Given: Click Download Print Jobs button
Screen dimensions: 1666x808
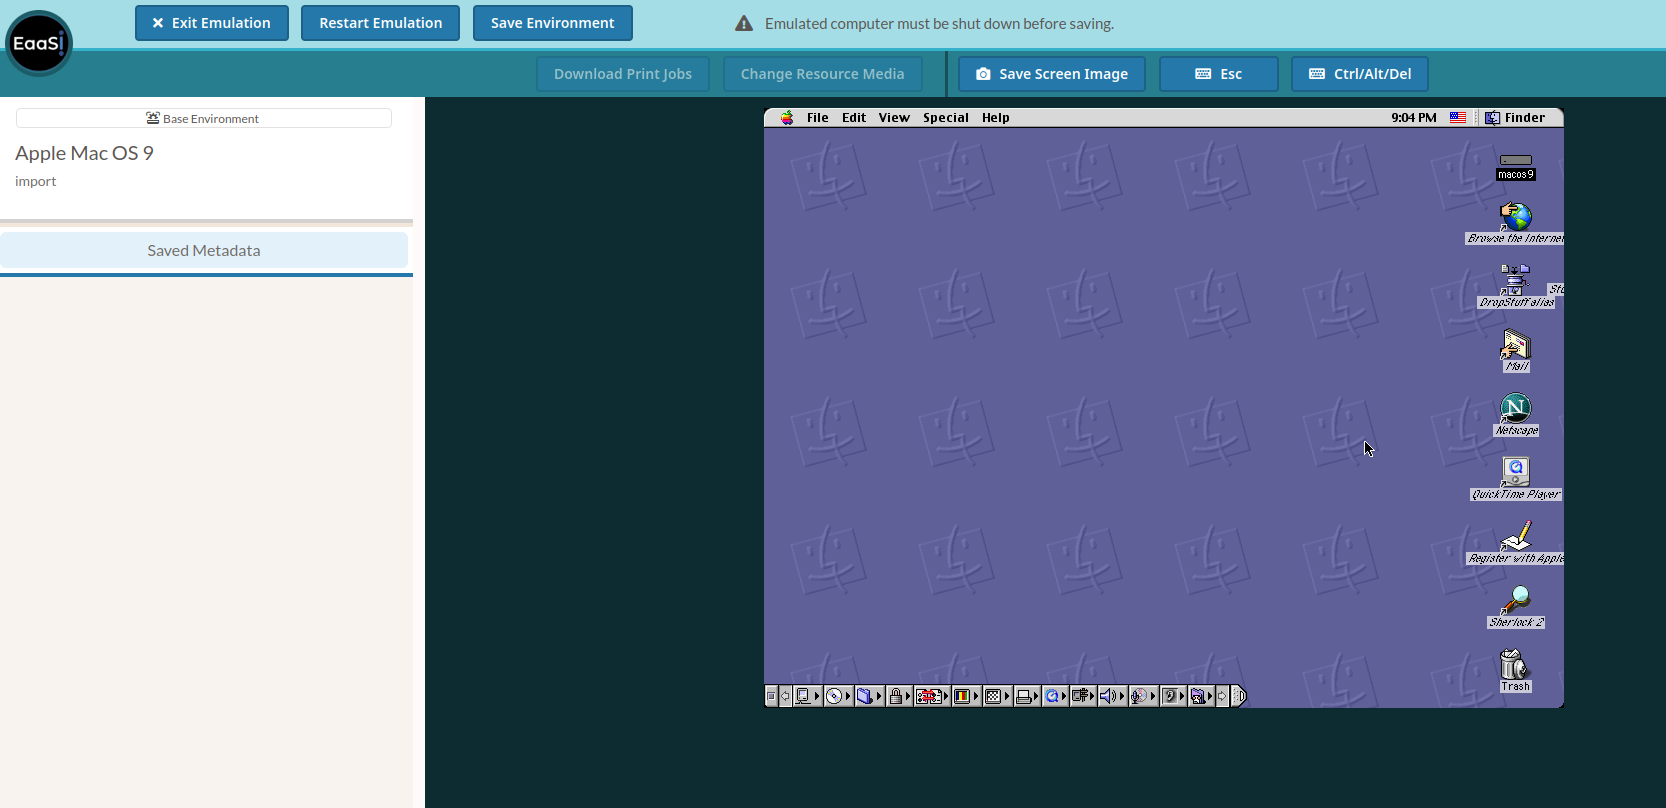Looking at the screenshot, I should (x=623, y=74).
